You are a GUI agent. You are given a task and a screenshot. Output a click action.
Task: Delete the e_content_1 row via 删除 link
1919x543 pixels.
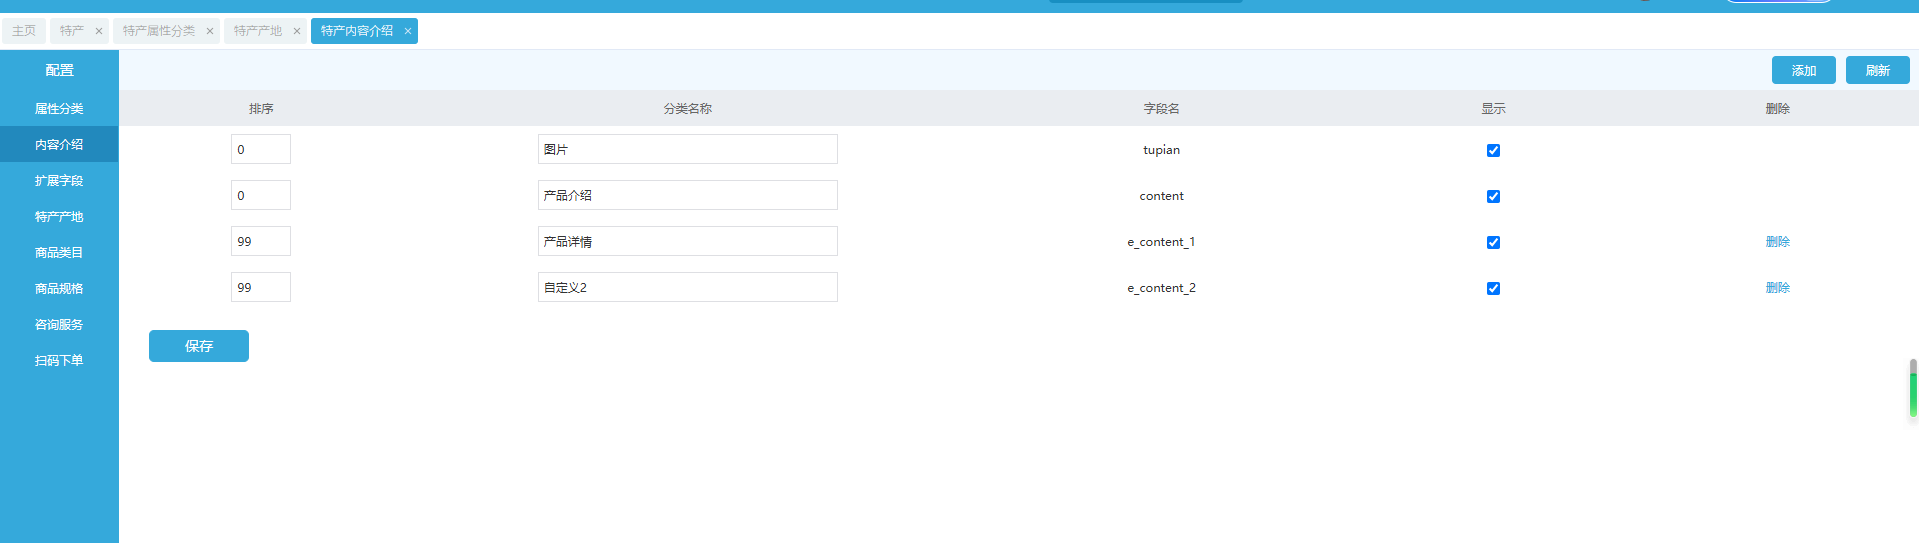1777,242
